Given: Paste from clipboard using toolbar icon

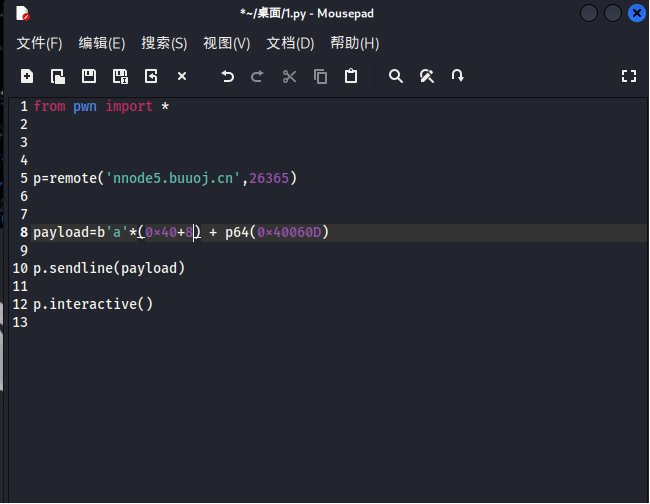Looking at the screenshot, I should (351, 76).
